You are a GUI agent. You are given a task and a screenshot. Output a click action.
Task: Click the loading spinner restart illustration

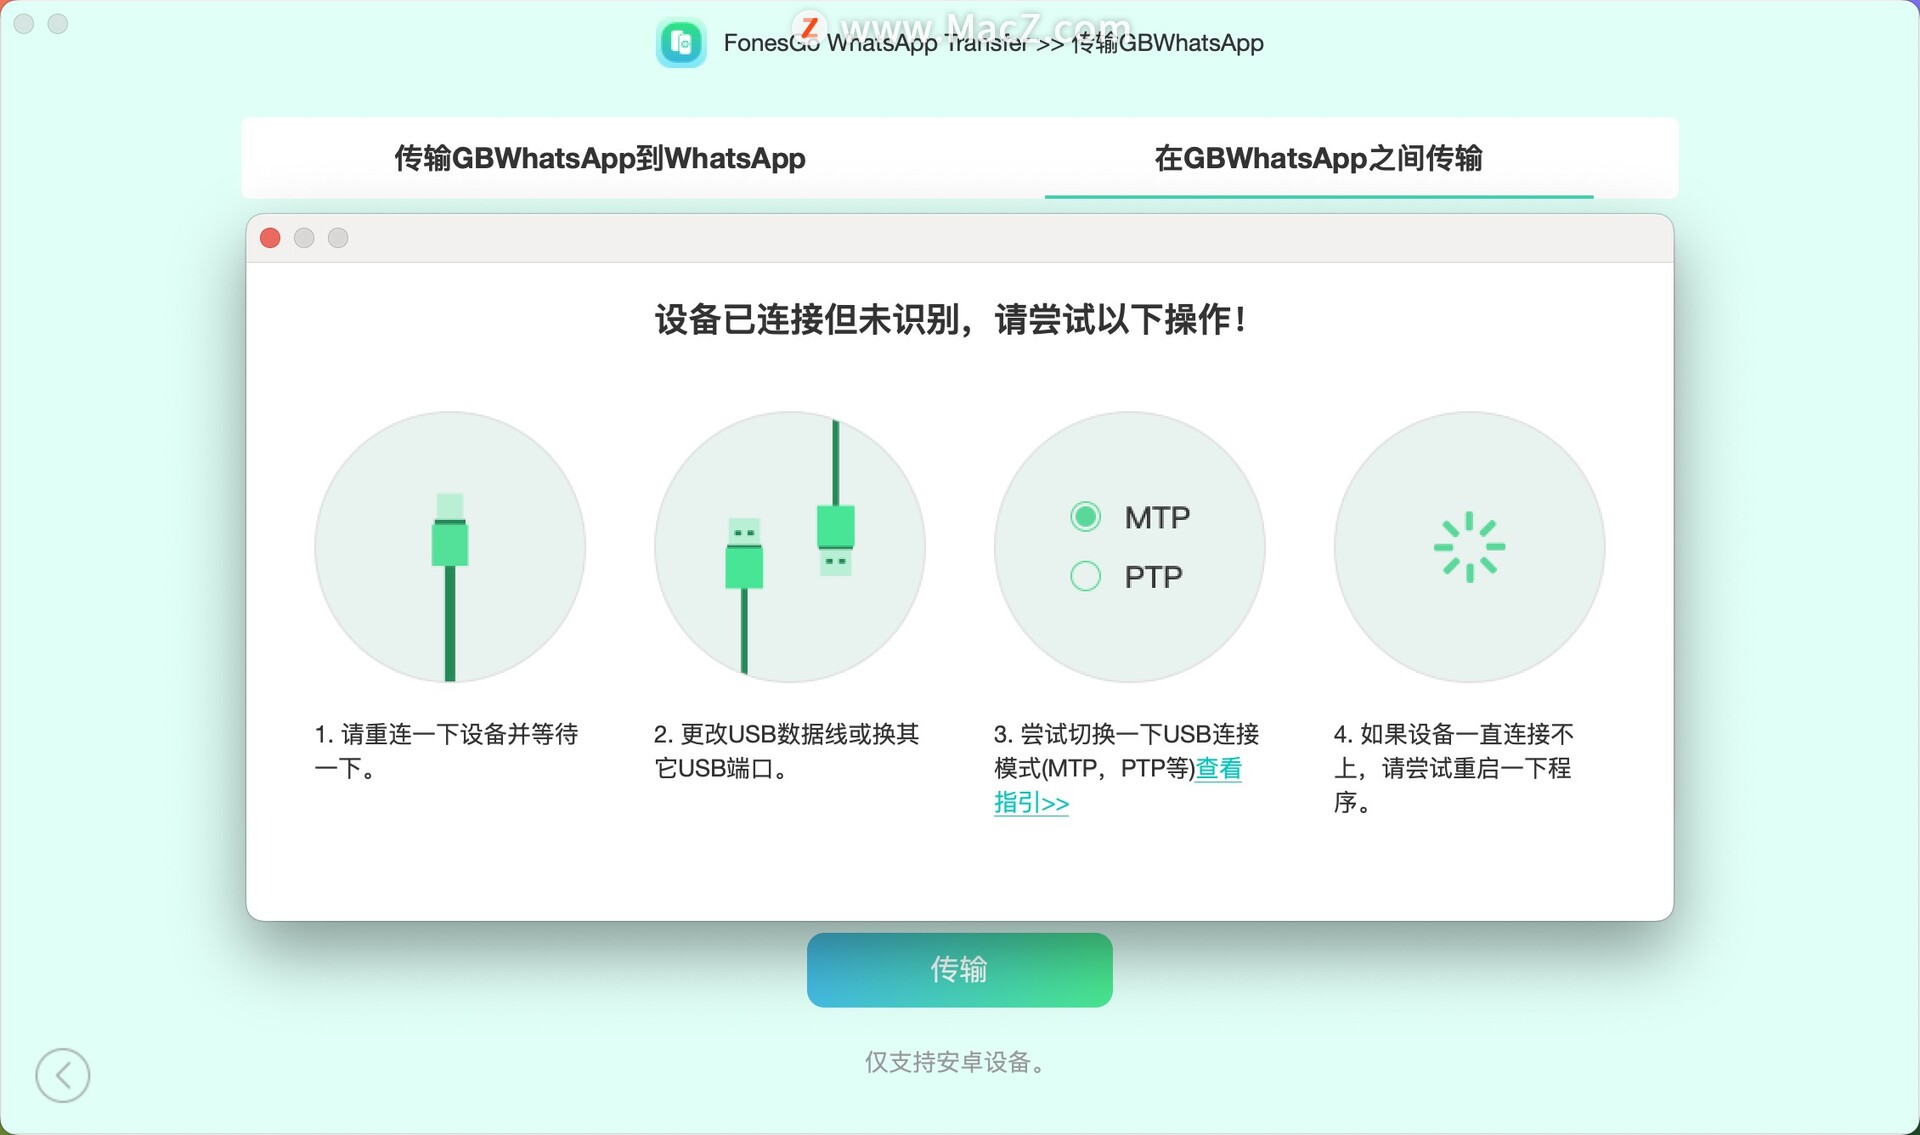coord(1469,547)
